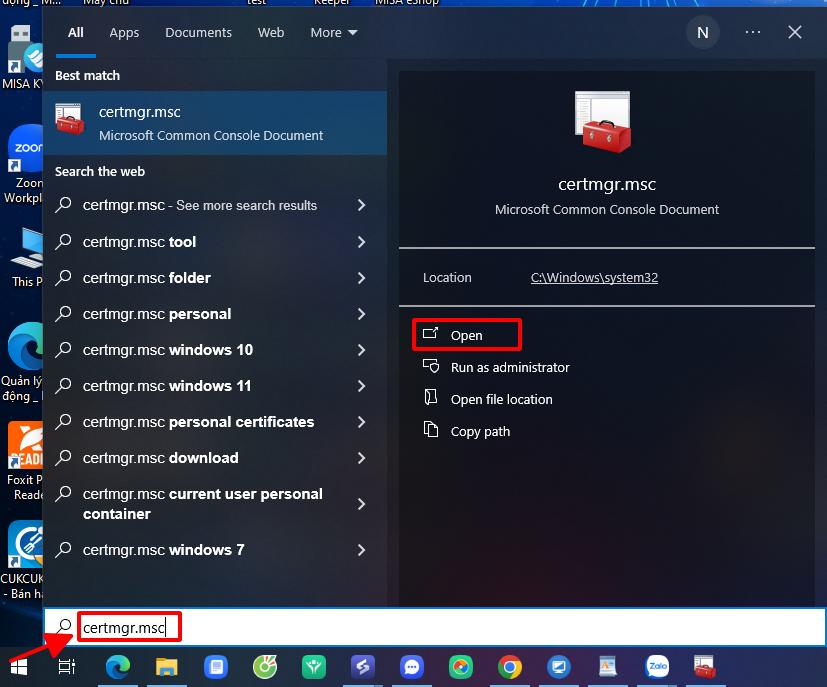Viewport: 827px width, 687px height.
Task: Switch to the Apps tab
Action: (124, 33)
